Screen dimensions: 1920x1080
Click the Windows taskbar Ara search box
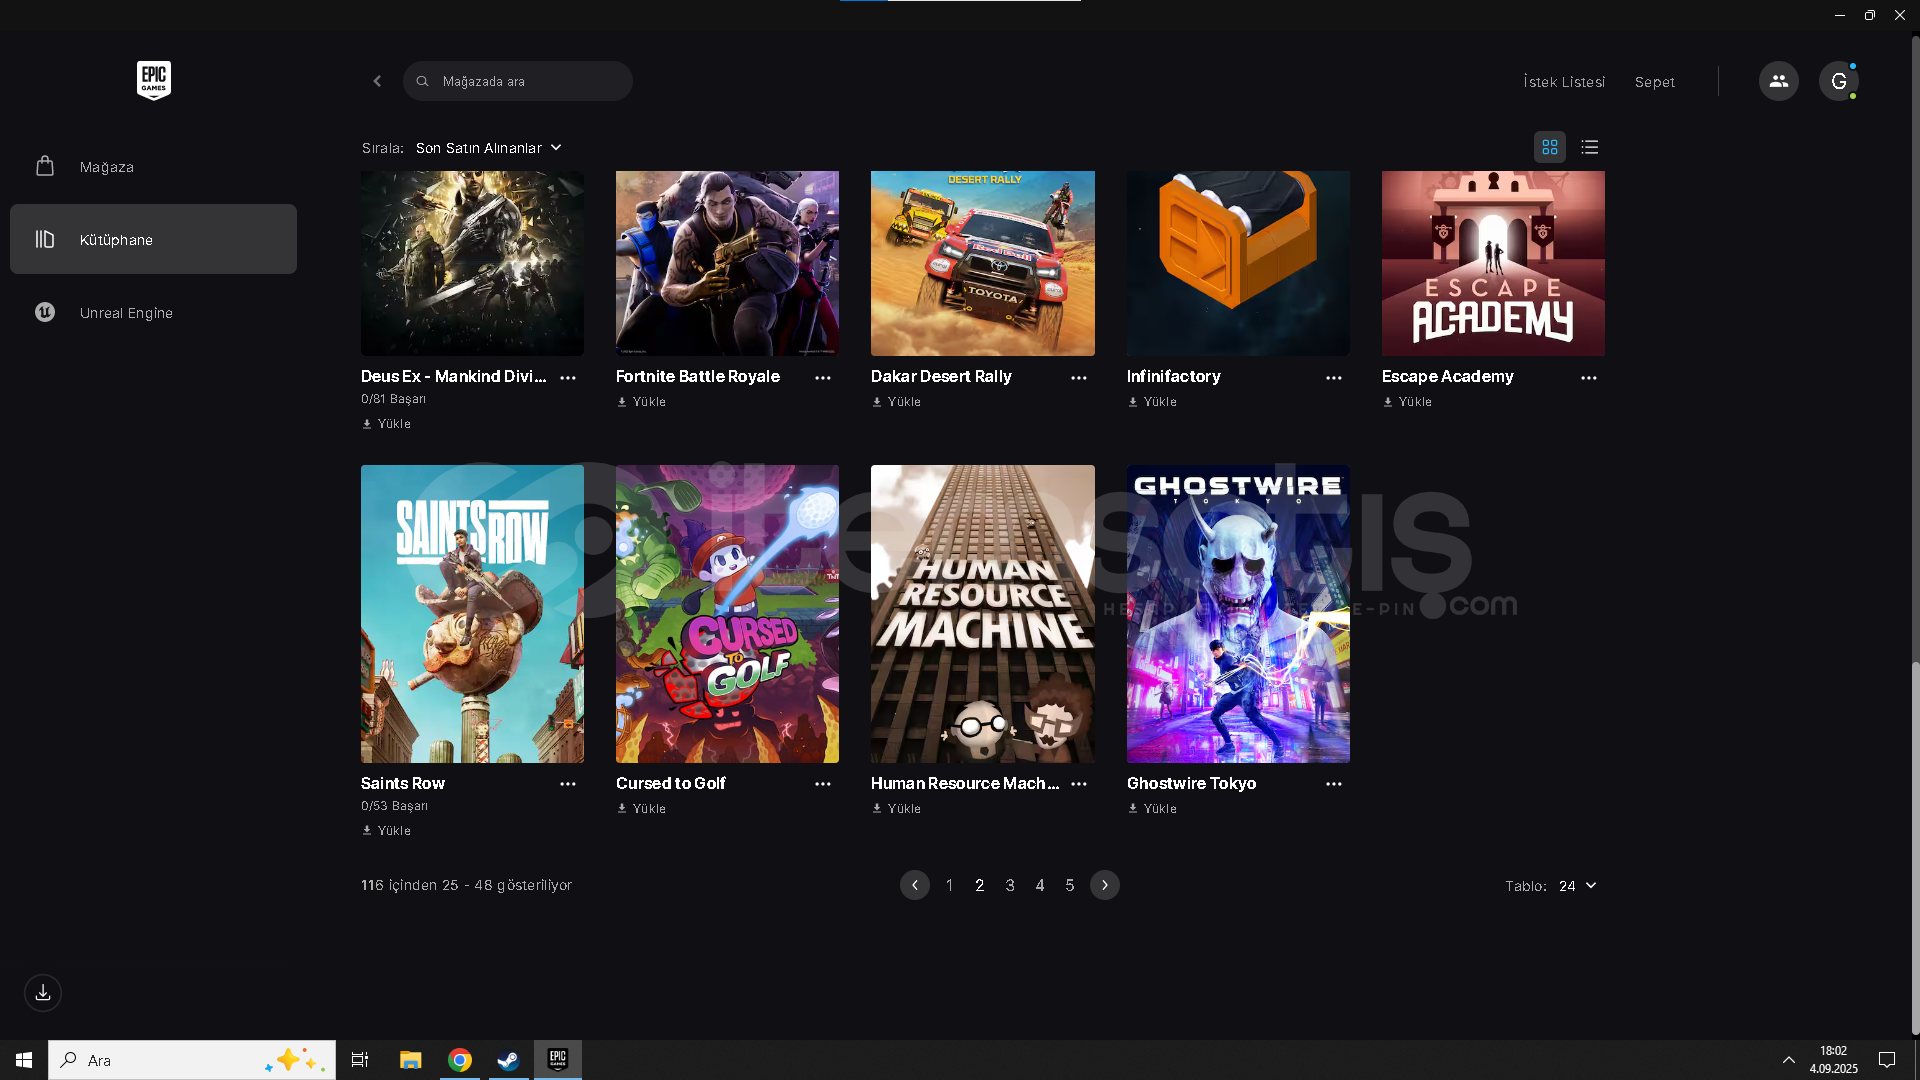tap(192, 1060)
